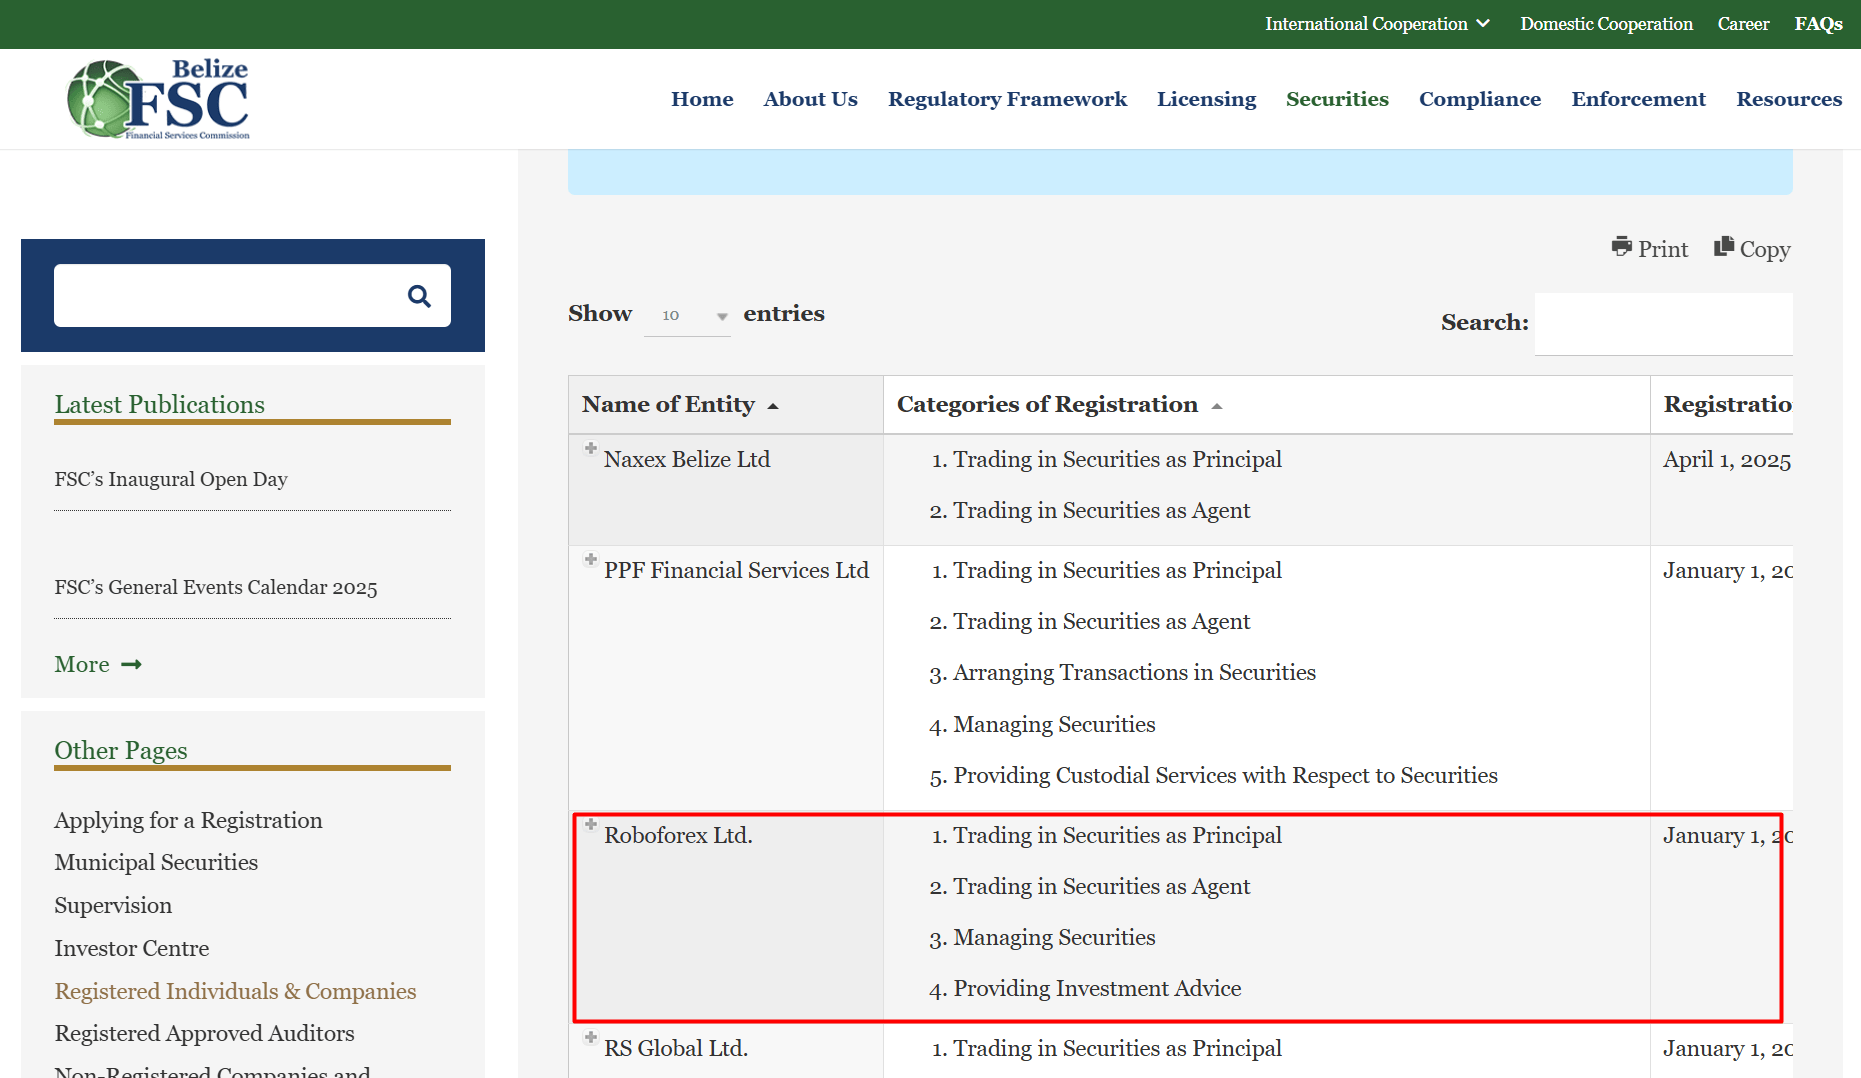Screen dimensions: 1861x1078
Task: Open Registered Approved Auditors page
Action: point(204,1033)
